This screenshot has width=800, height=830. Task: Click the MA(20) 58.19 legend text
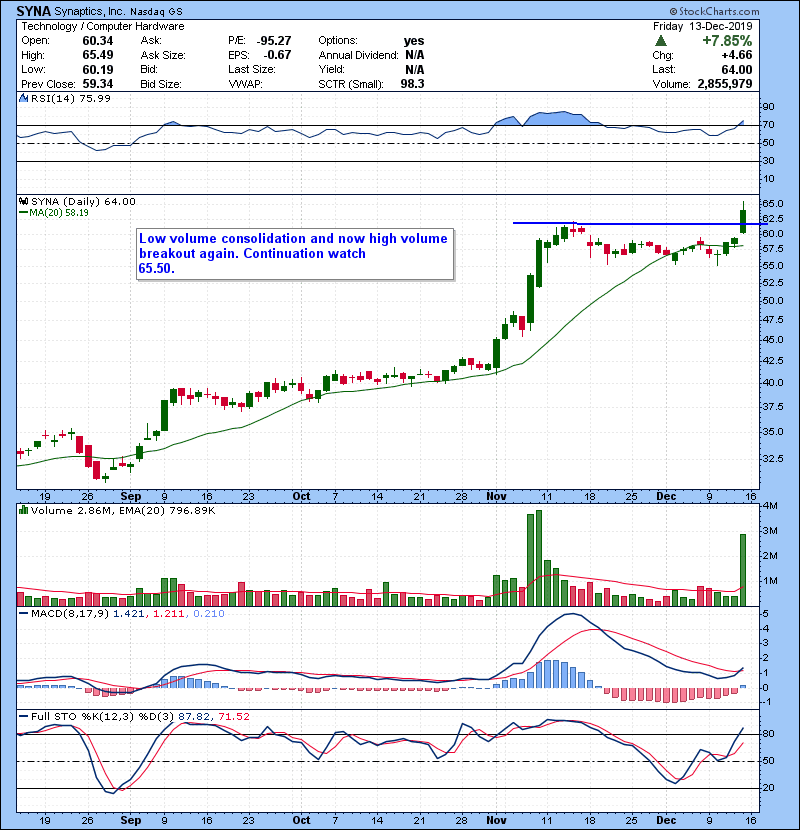coord(59,213)
